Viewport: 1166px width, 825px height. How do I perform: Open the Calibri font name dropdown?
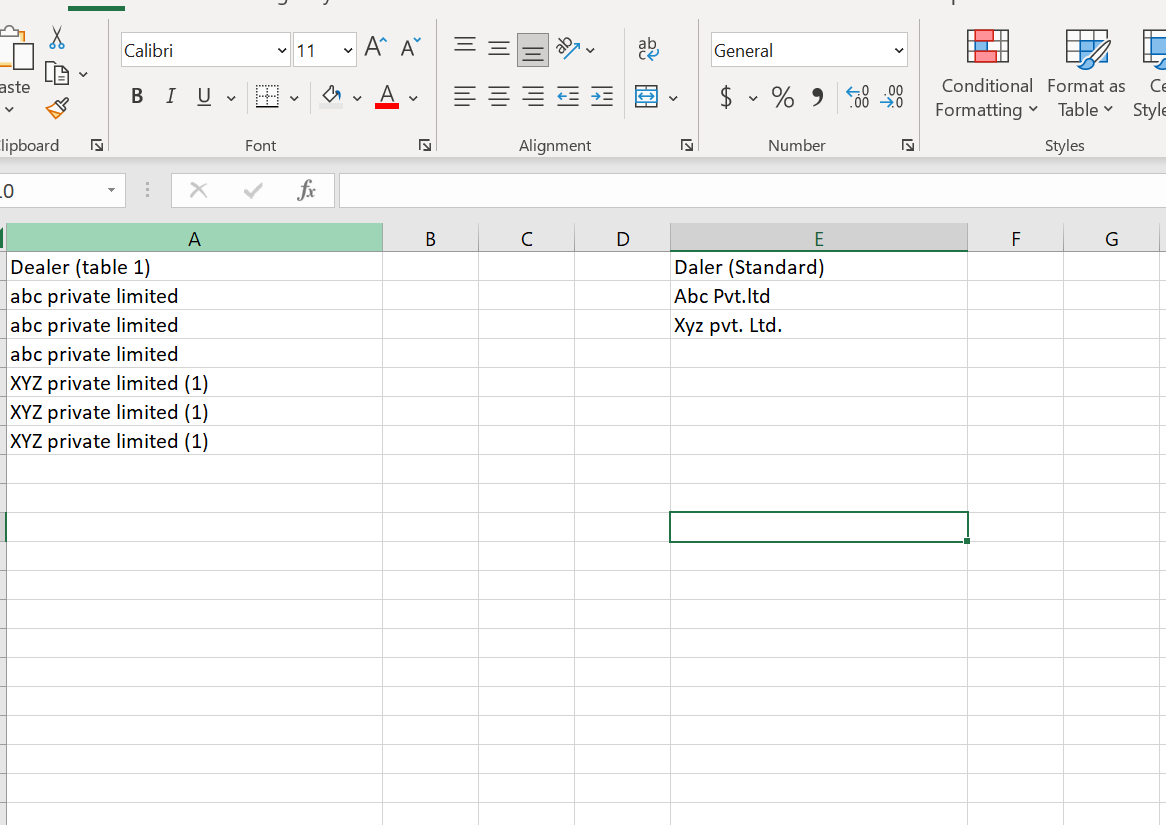pyautogui.click(x=282, y=51)
